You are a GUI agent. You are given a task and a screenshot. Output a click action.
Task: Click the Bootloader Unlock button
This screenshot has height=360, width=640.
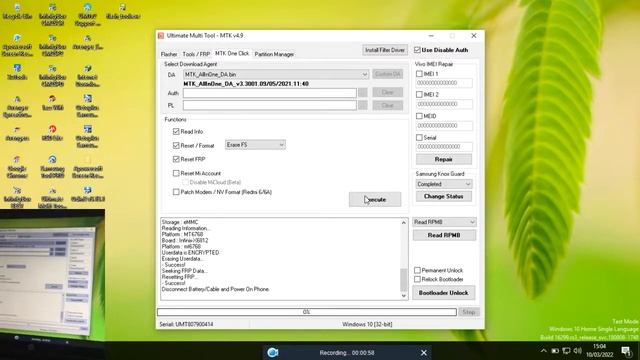444,293
